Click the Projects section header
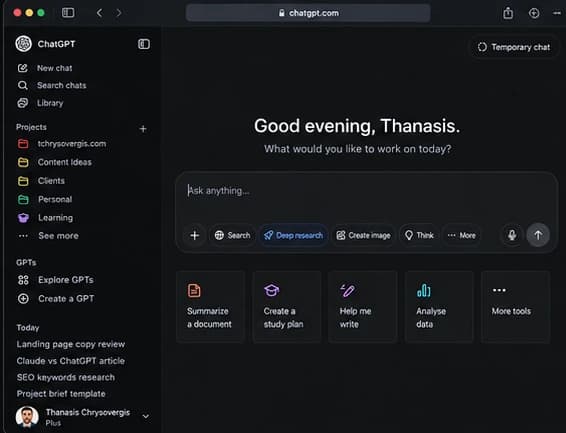Screen dimensions: 566x433 [31, 127]
